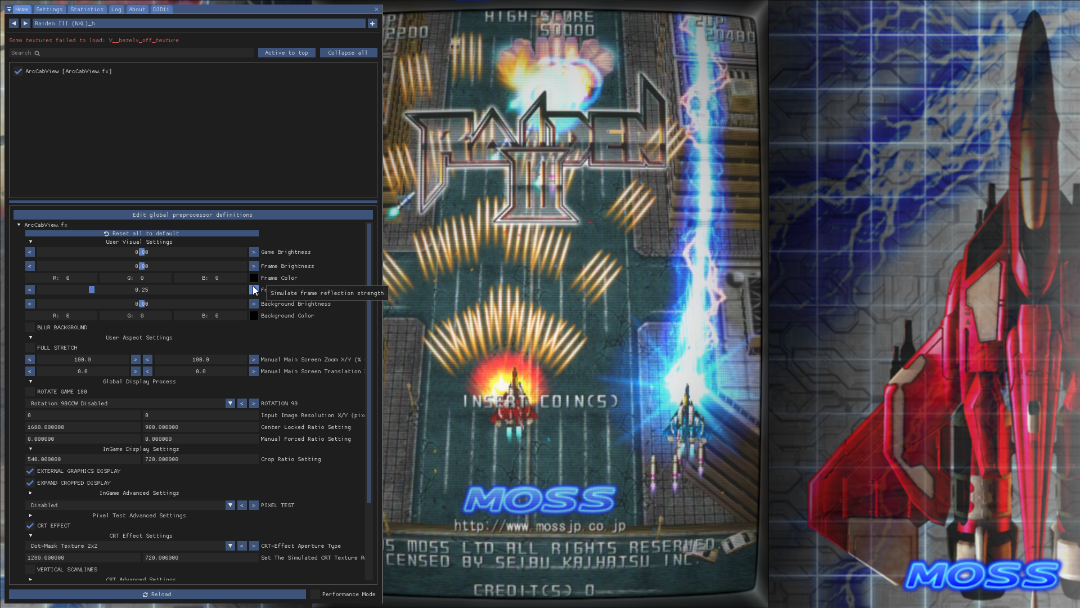Image resolution: width=1080 pixels, height=608 pixels.
Task: Click next arrow for Pixel Test option
Action: [254, 505]
